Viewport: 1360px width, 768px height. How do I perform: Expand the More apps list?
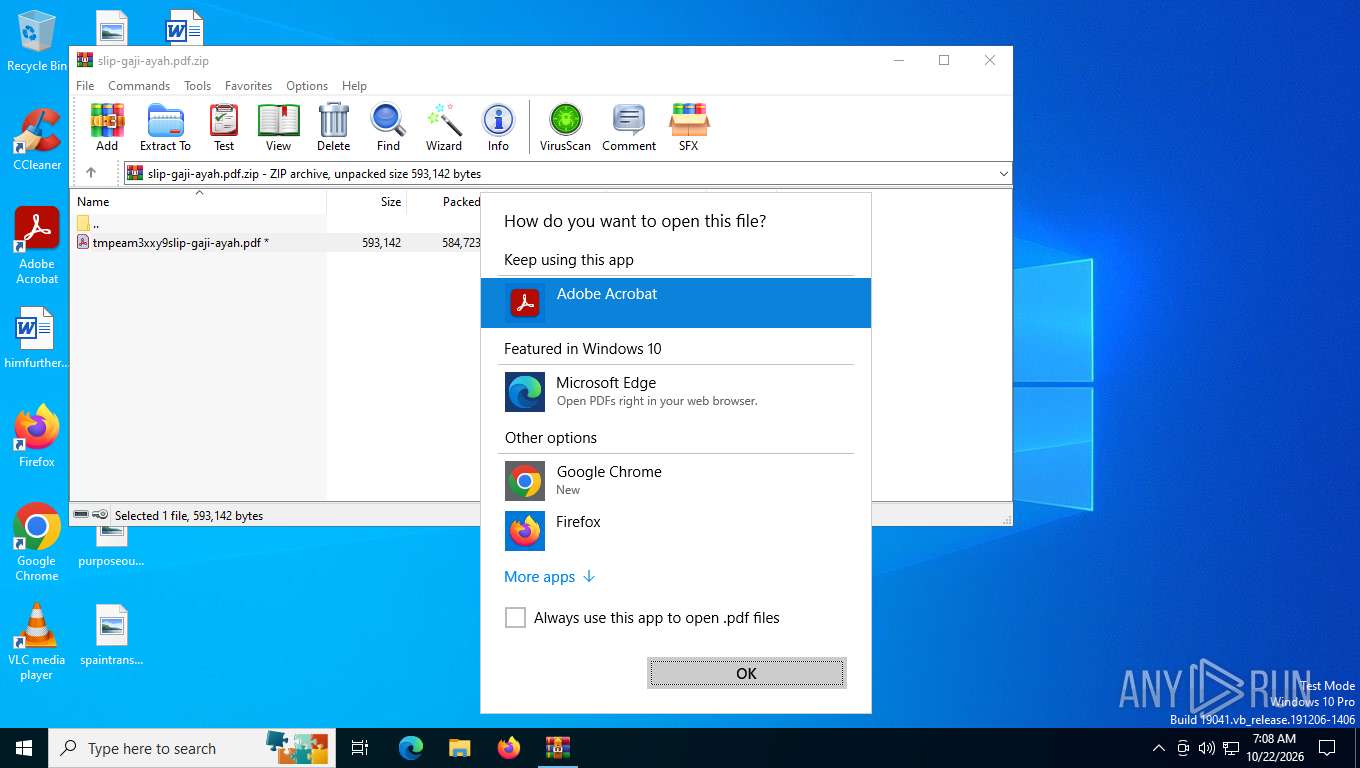point(550,577)
